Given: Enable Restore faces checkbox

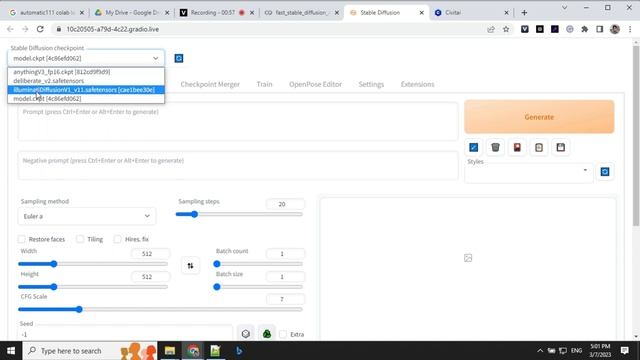Looking at the screenshot, I should coord(22,239).
